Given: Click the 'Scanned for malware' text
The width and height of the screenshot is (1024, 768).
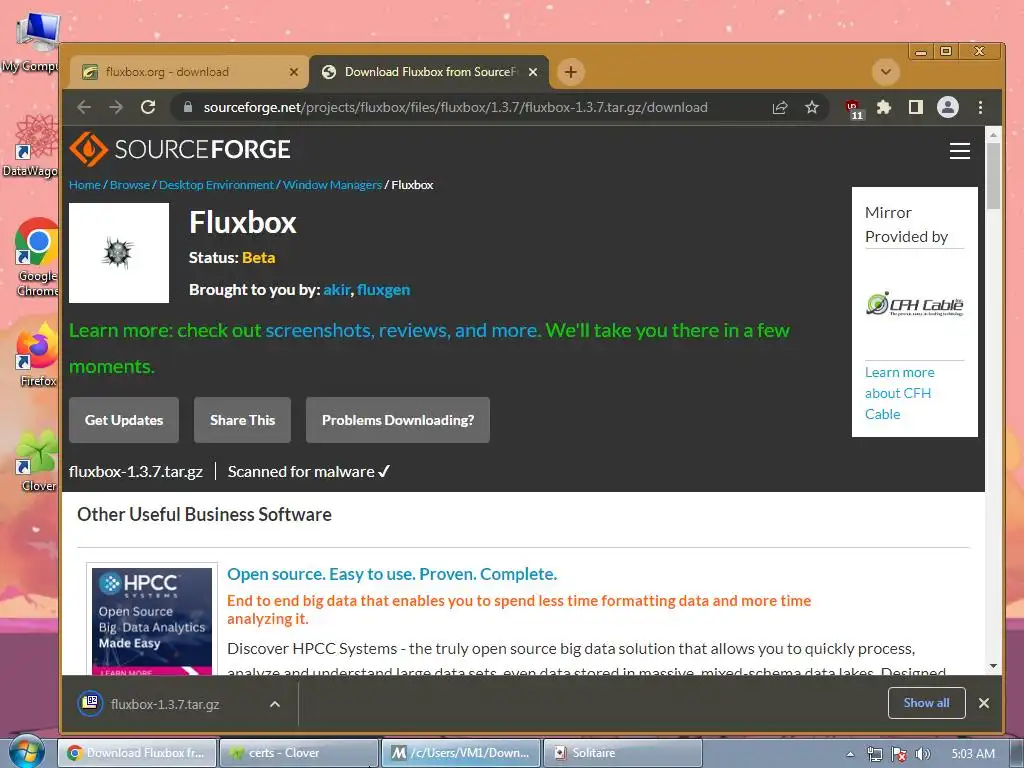Looking at the screenshot, I should click(301, 472).
